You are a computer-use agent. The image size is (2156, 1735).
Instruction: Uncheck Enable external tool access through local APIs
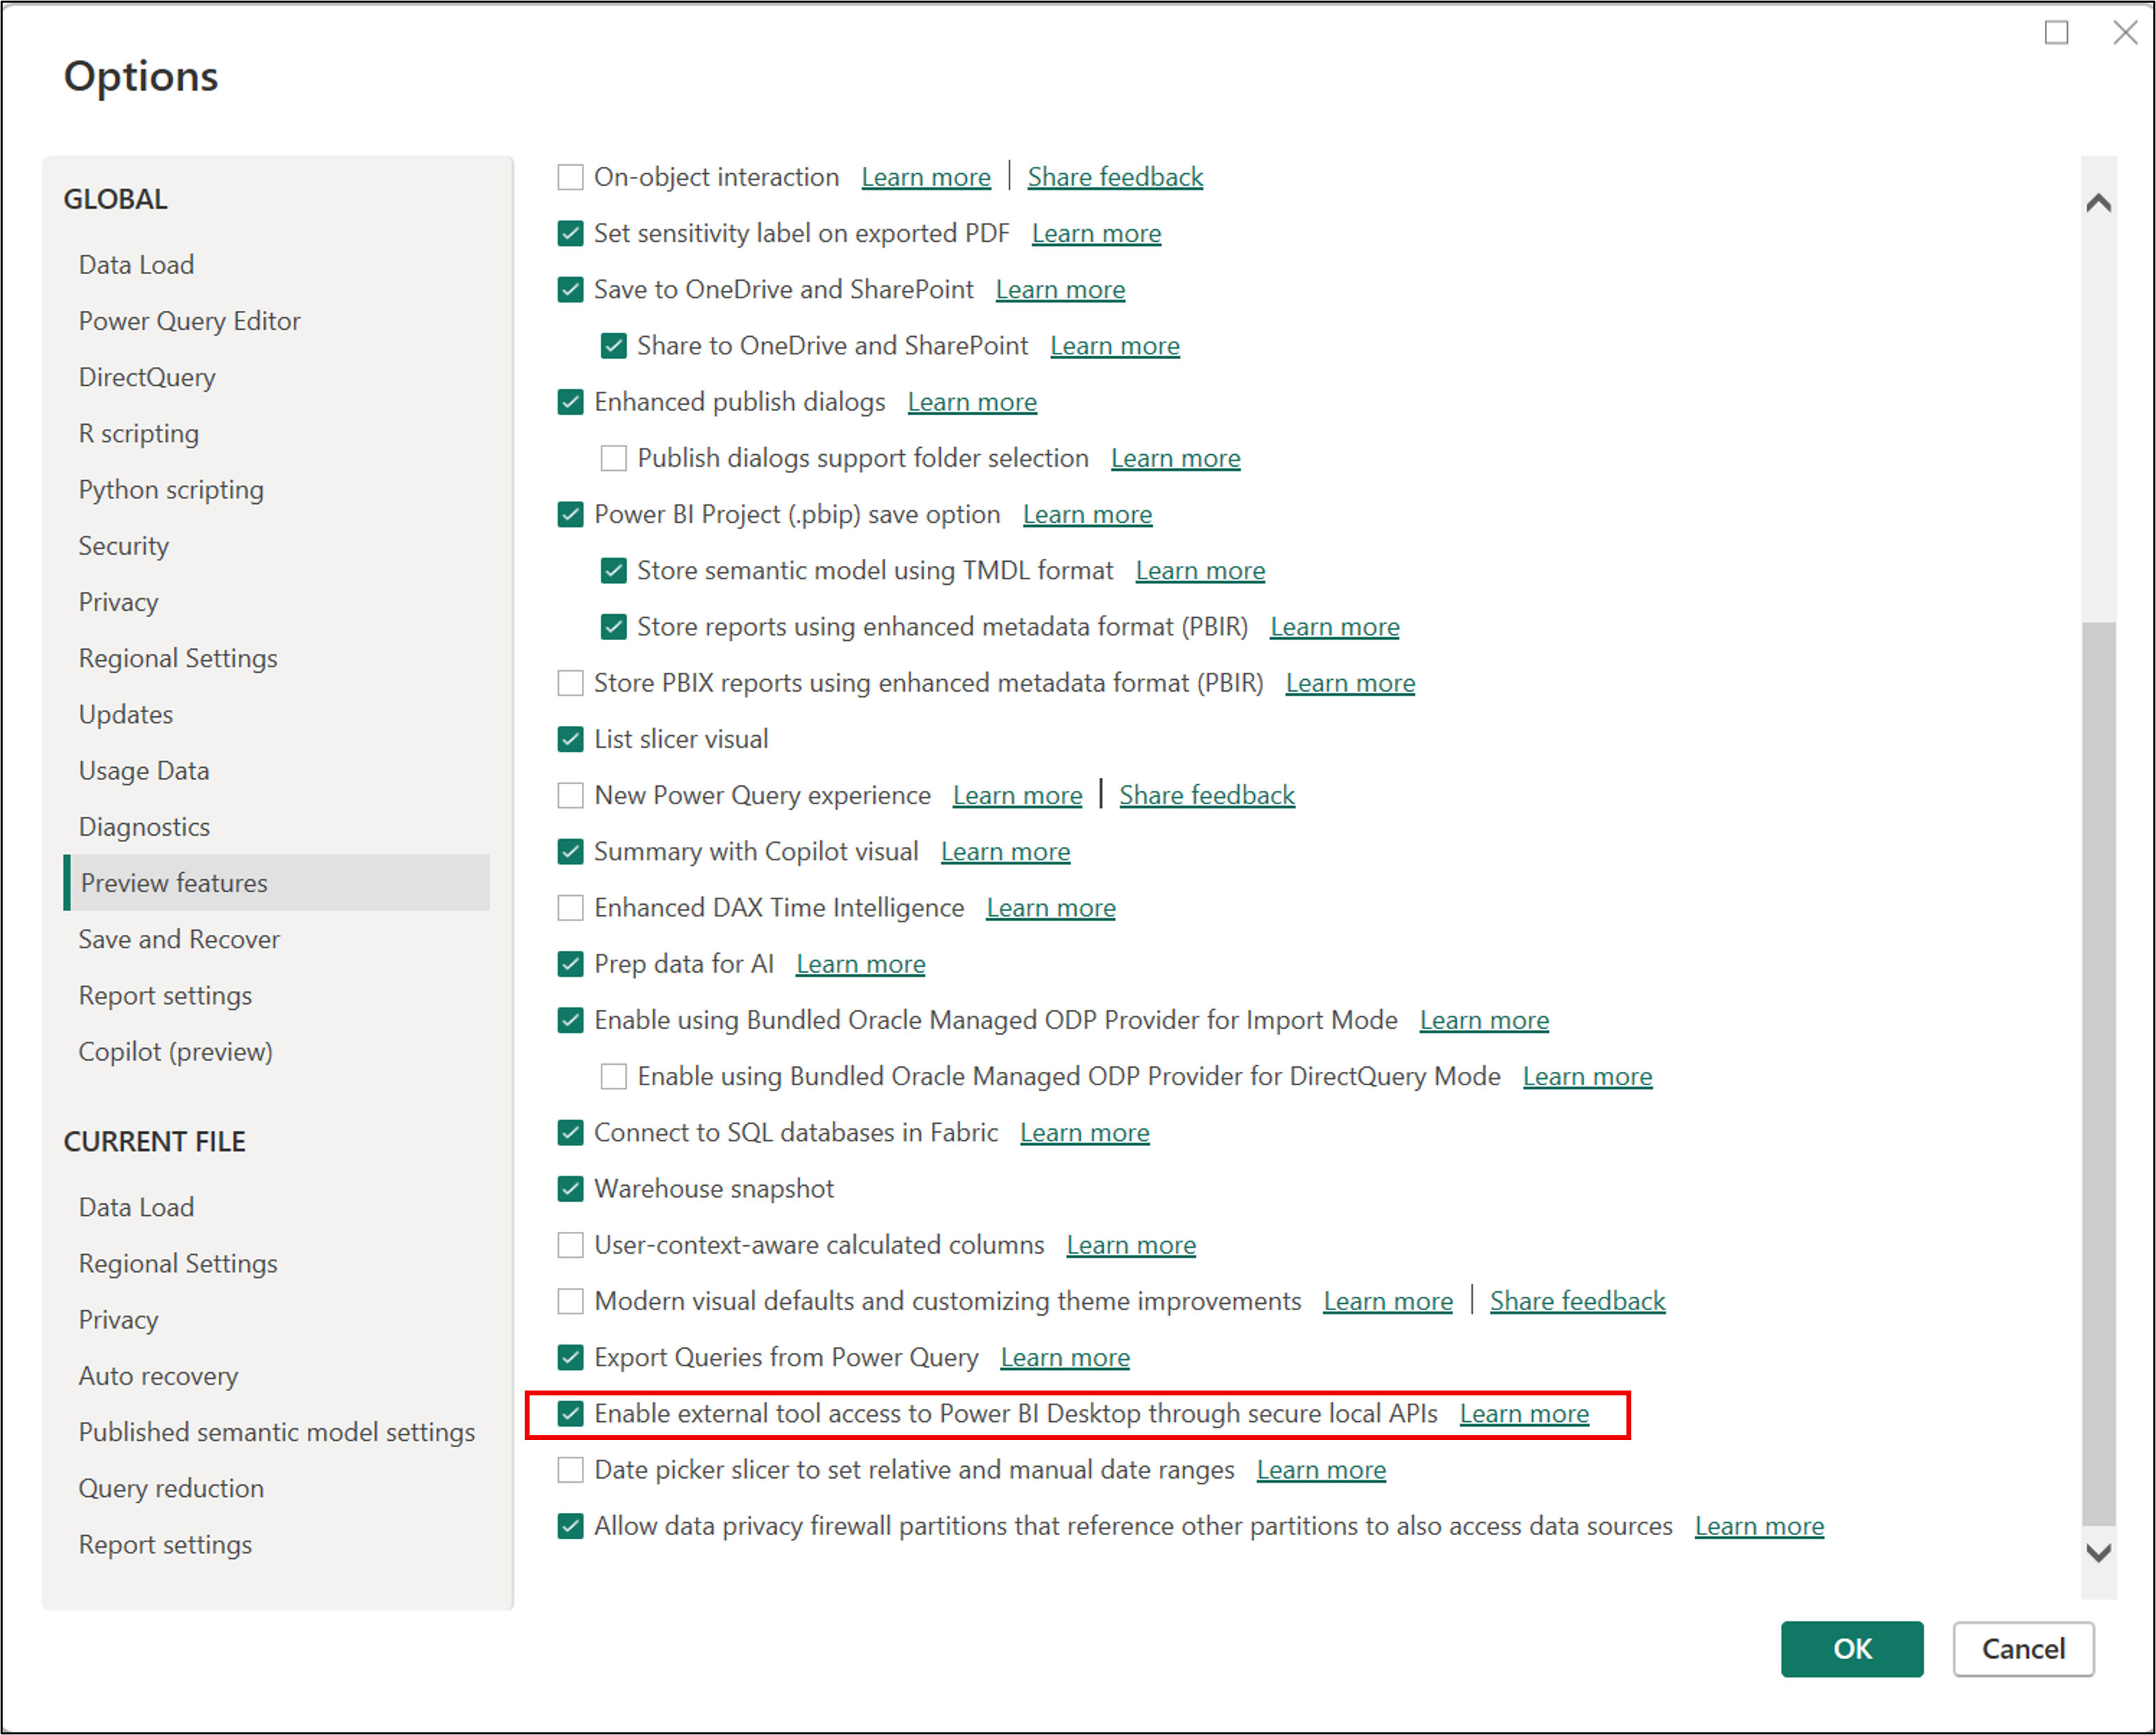(570, 1413)
